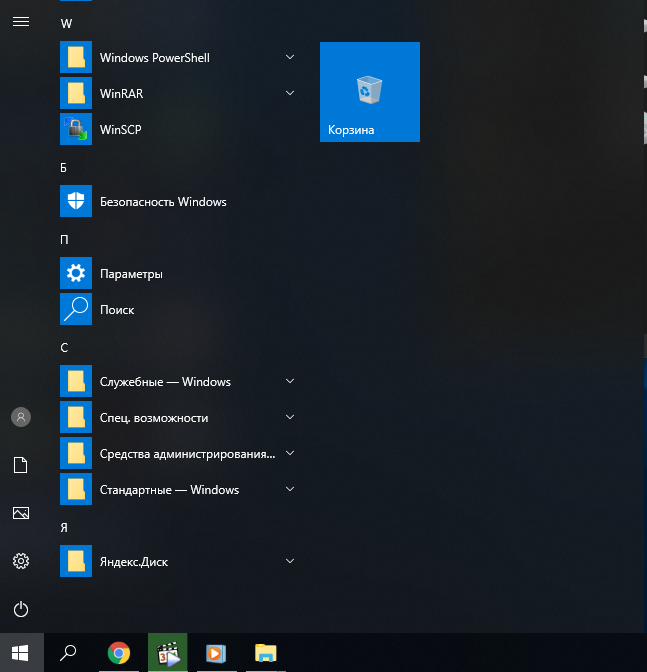The width and height of the screenshot is (647, 672).
Task: Open Безопасность Windows shield icon
Action: [x=76, y=201]
